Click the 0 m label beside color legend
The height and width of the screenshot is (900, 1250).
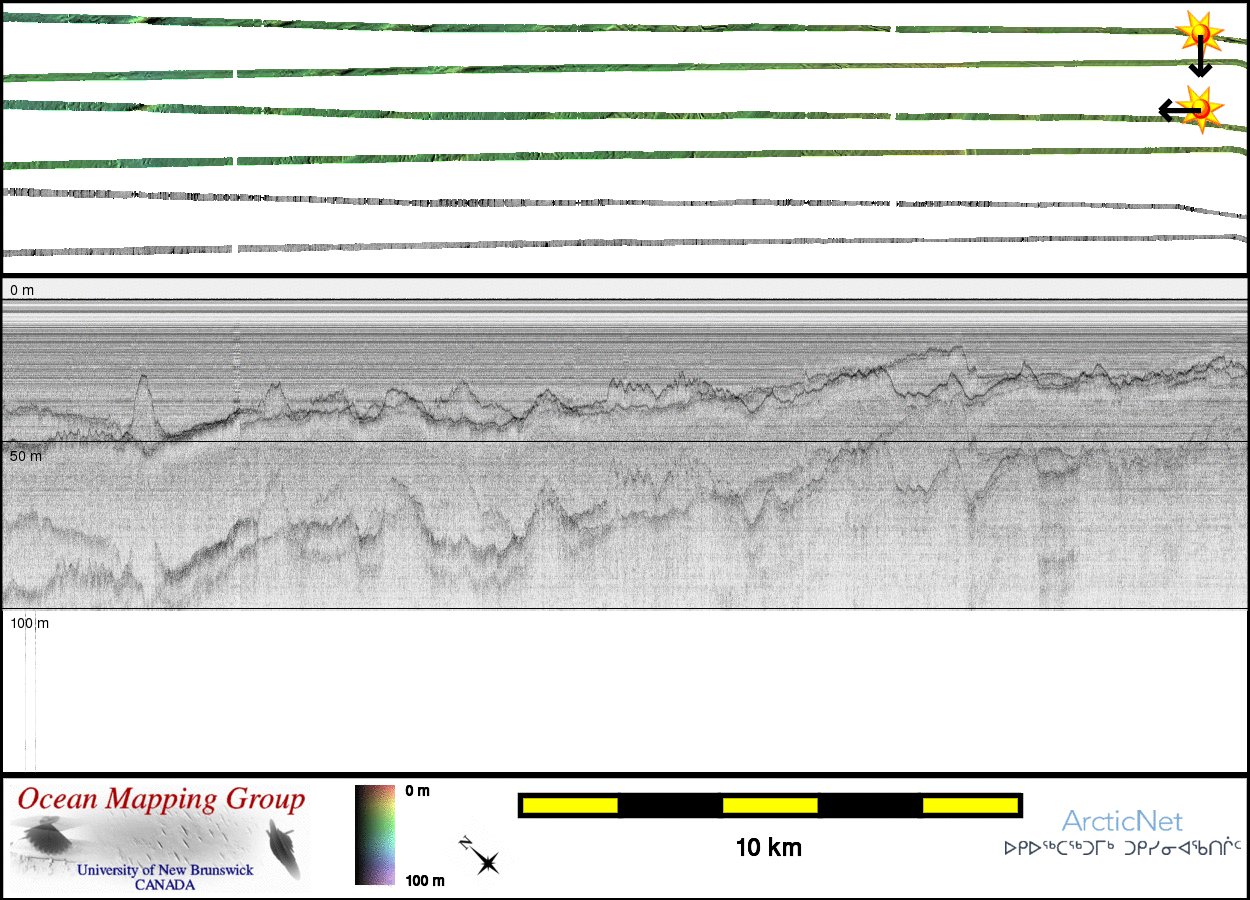[x=418, y=791]
